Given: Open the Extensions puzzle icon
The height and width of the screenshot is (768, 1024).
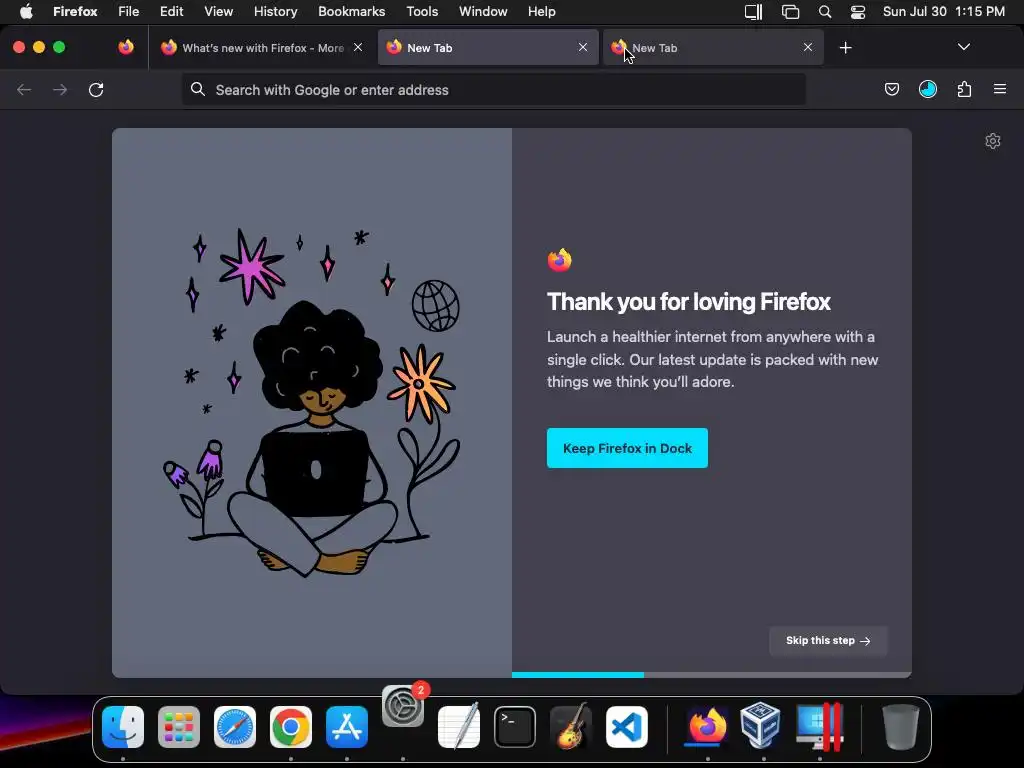Looking at the screenshot, I should [964, 89].
